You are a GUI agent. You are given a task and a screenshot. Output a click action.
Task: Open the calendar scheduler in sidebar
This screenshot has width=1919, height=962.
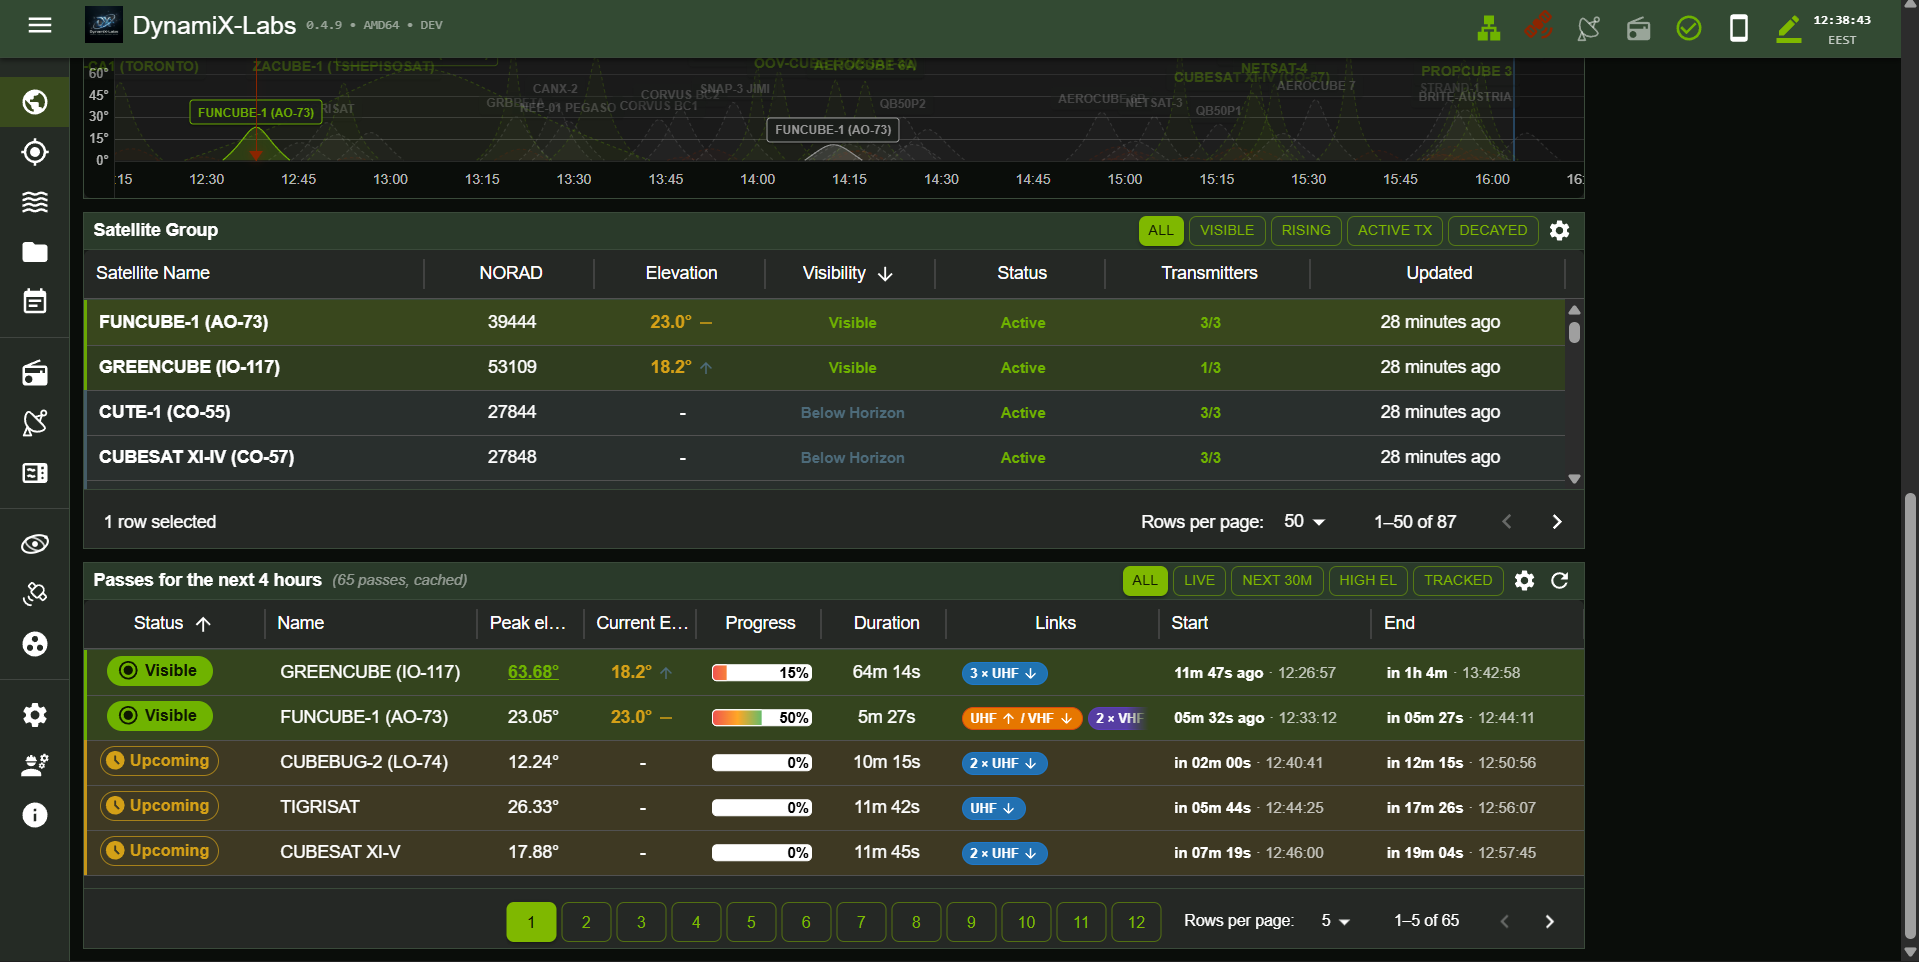point(35,301)
